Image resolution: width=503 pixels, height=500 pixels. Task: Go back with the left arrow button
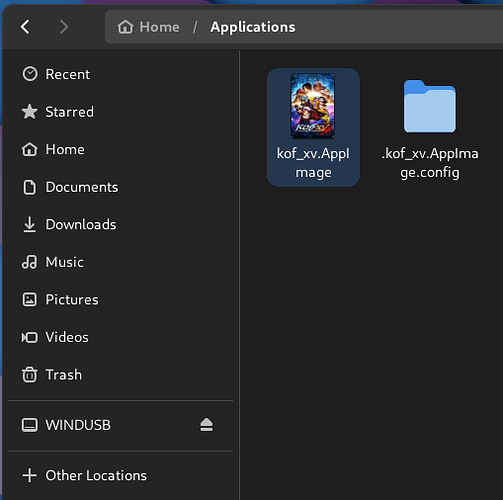(25, 27)
